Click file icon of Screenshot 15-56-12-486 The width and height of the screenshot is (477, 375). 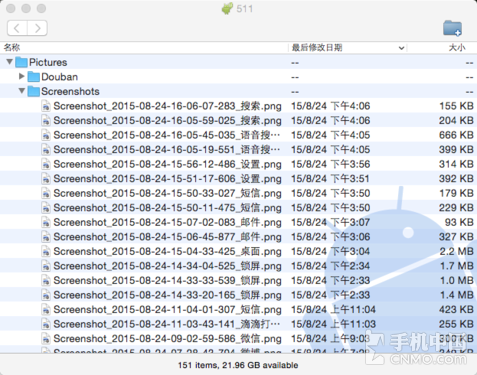click(46, 164)
